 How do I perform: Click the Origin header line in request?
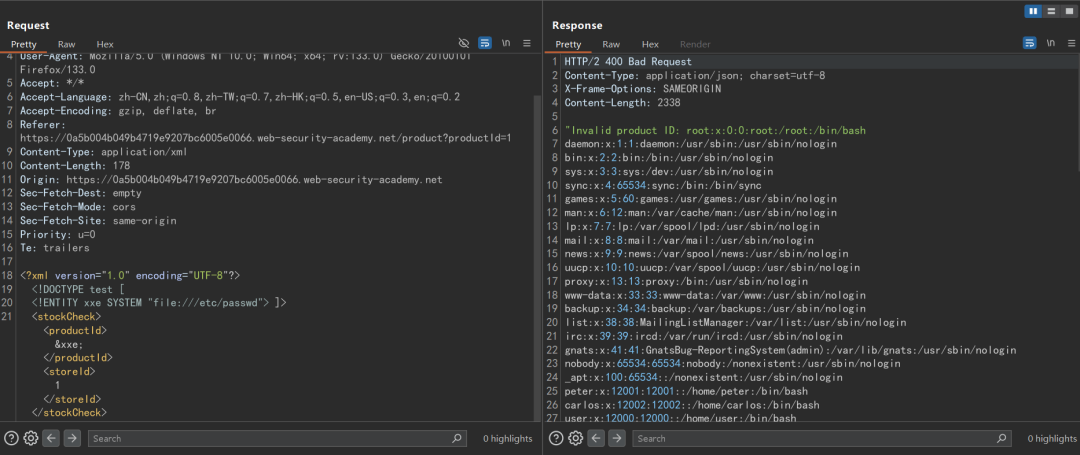231,180
